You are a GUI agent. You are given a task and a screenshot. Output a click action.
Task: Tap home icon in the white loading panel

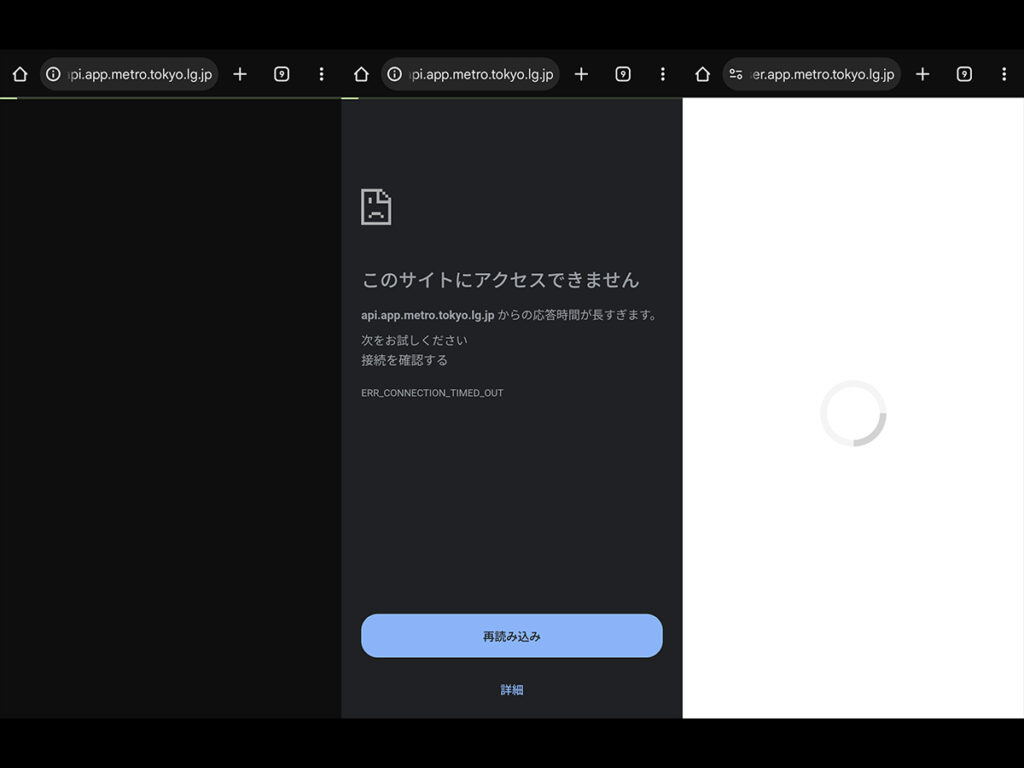[x=702, y=74]
